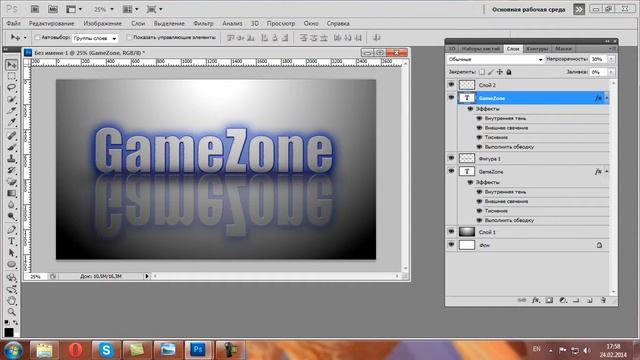Select the Blur tool
640x360 pixels.
click(x=11, y=204)
